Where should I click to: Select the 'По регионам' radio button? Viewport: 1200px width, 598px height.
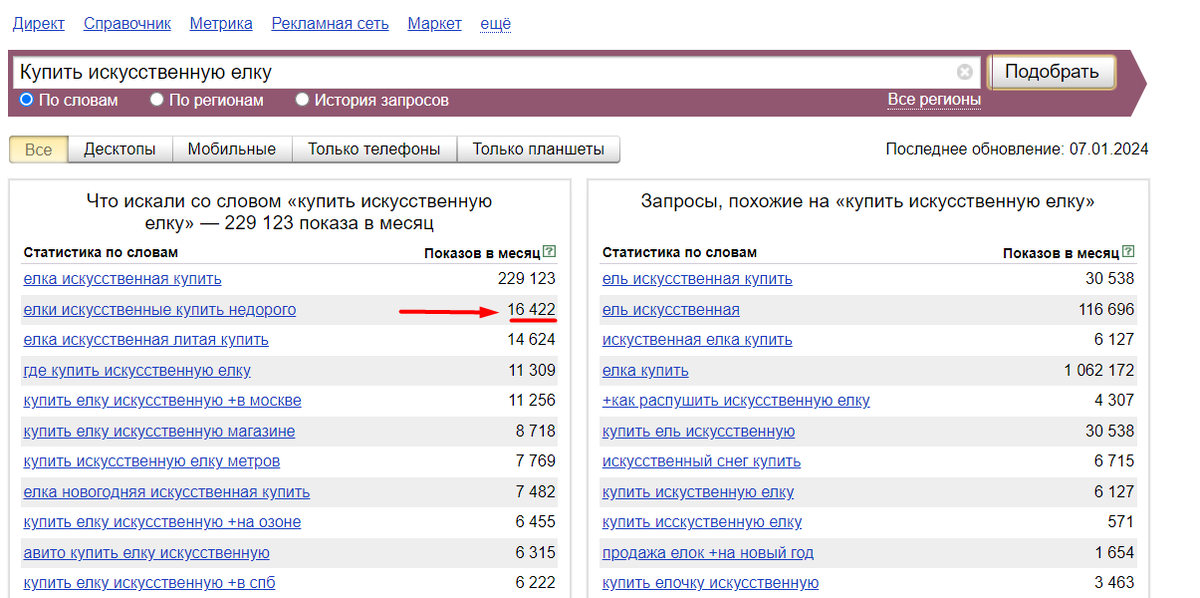pyautogui.click(x=157, y=100)
